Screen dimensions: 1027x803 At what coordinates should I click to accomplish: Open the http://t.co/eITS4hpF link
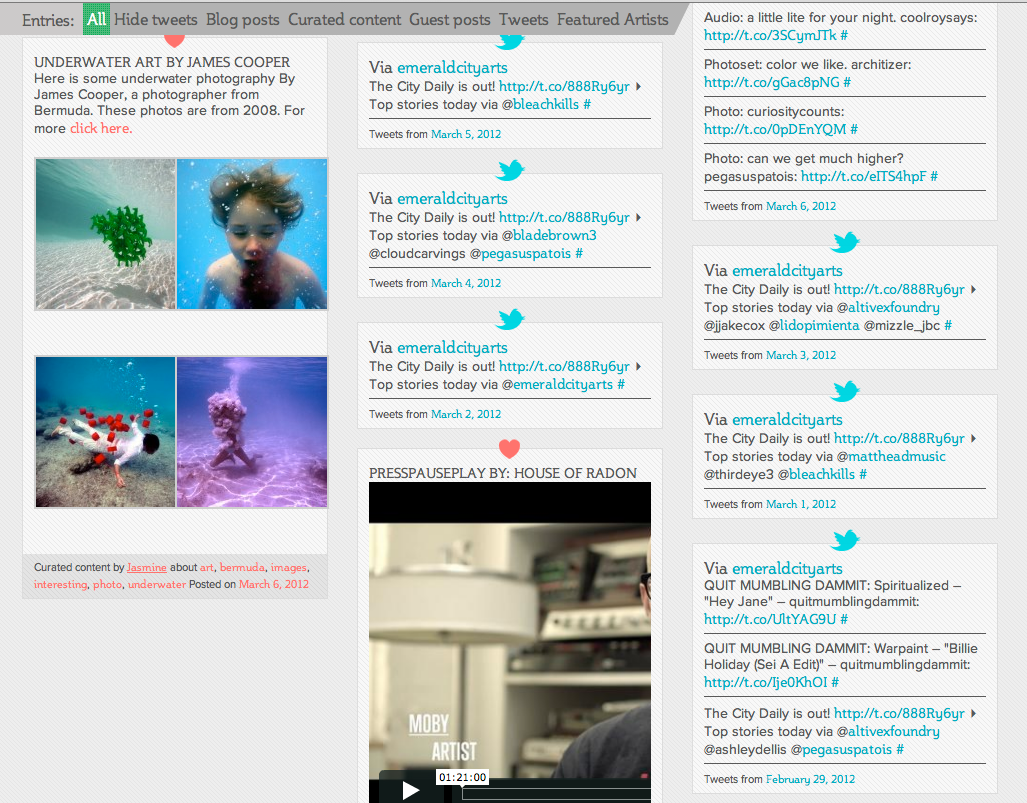864,176
